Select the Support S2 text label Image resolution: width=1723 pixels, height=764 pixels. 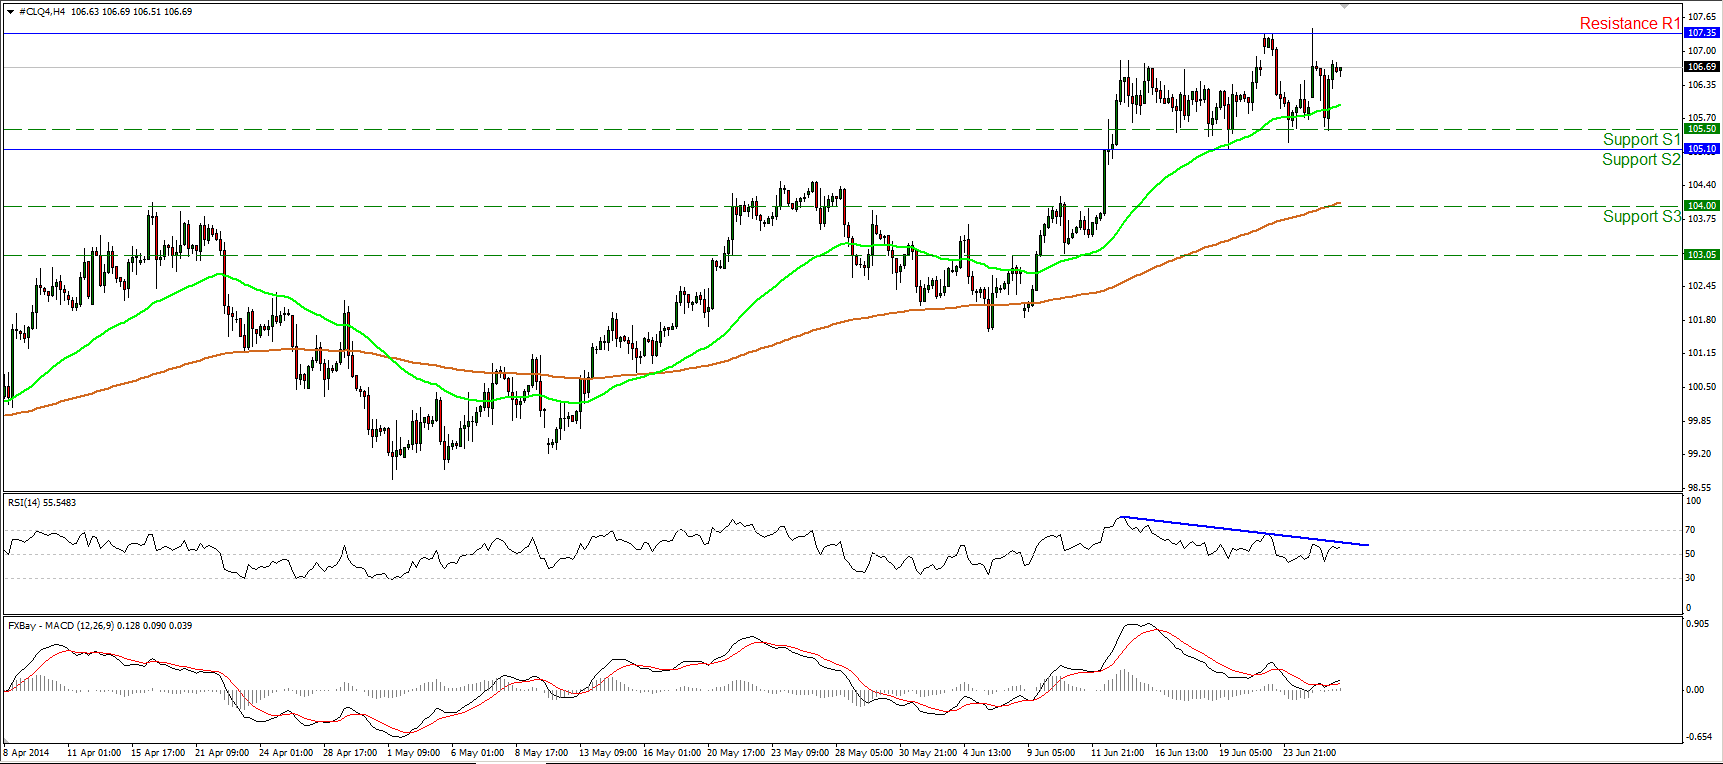pos(1642,159)
